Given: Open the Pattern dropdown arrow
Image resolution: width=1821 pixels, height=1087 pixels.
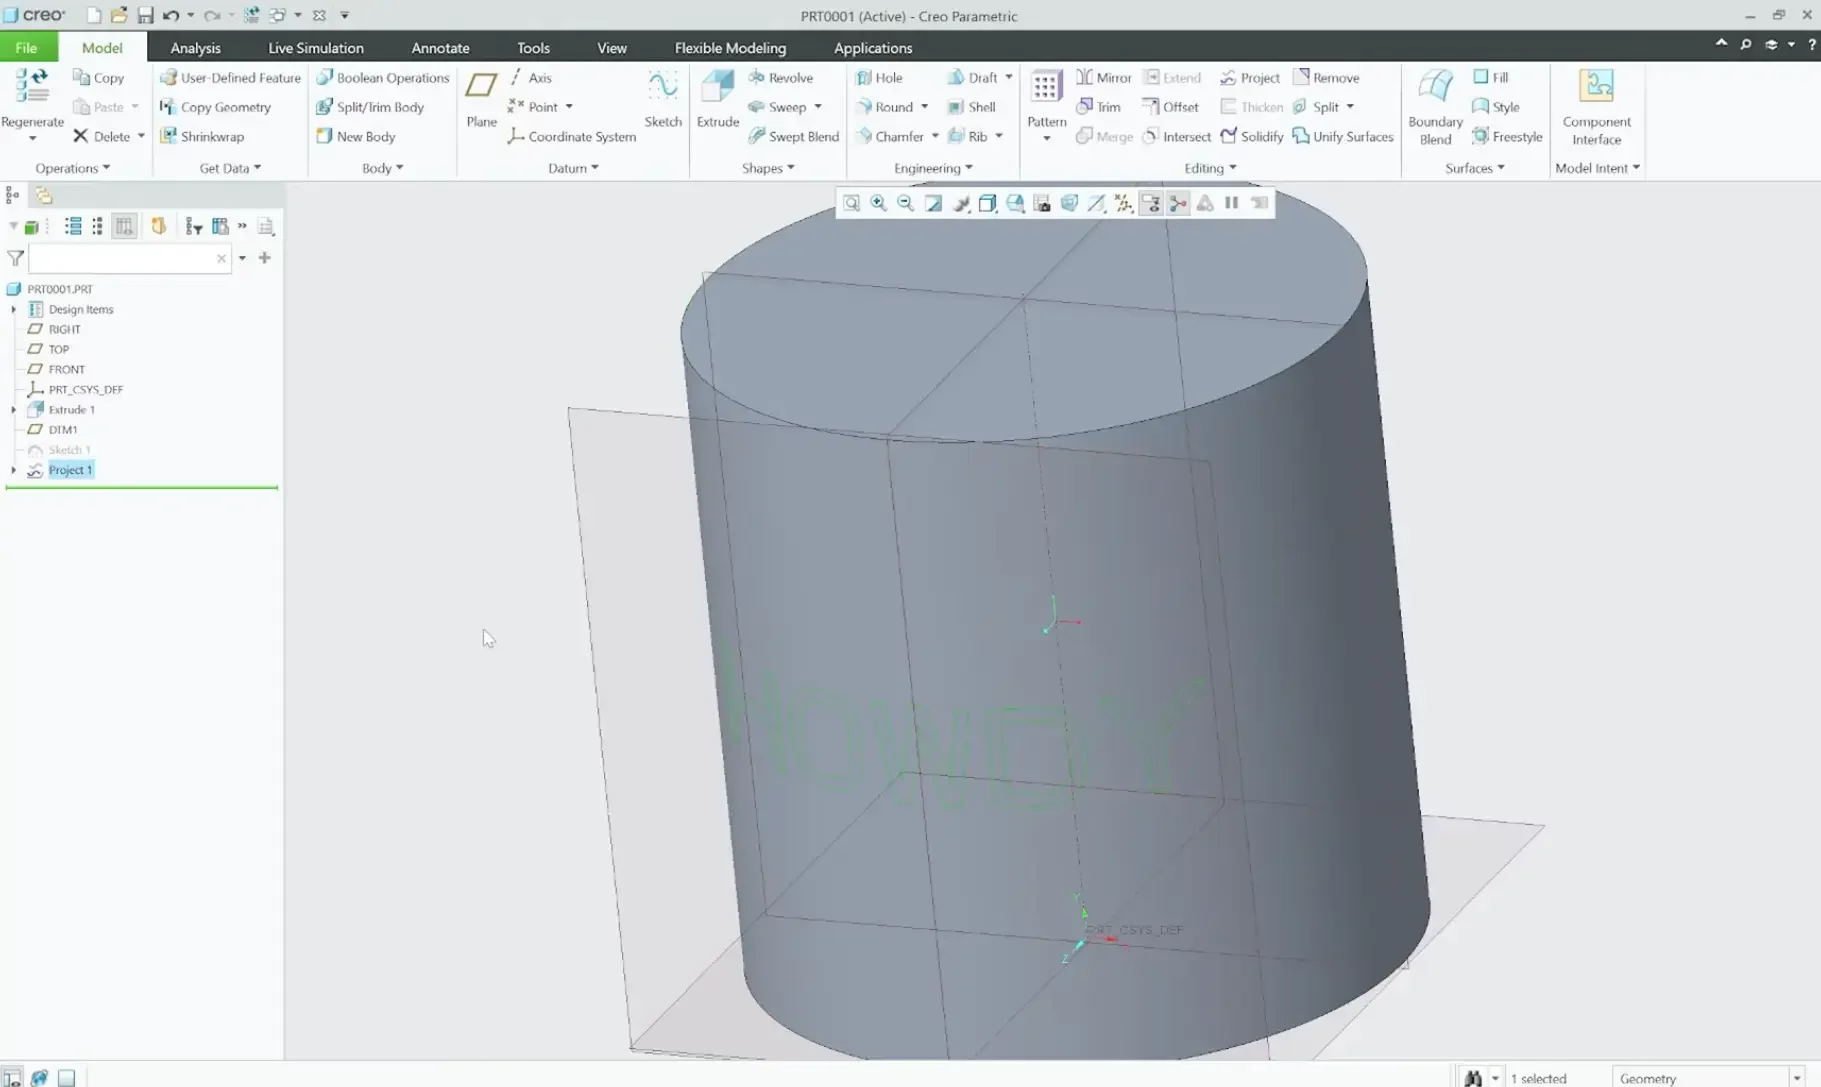Looking at the screenshot, I should tap(1046, 138).
